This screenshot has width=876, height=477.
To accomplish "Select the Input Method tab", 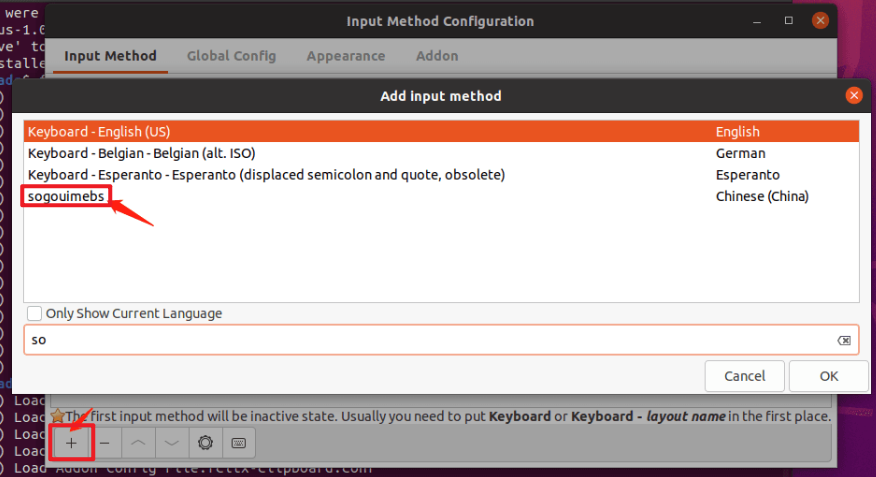I will (110, 56).
